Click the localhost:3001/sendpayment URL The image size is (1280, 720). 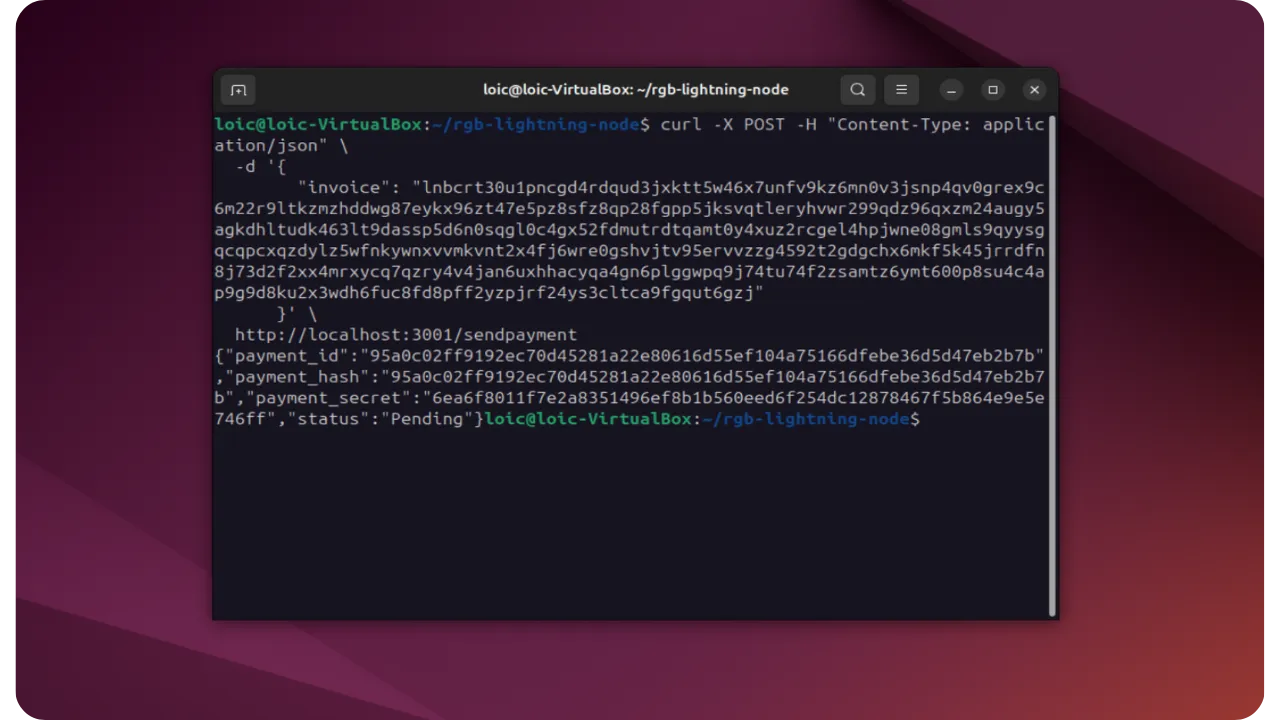[x=405, y=335]
